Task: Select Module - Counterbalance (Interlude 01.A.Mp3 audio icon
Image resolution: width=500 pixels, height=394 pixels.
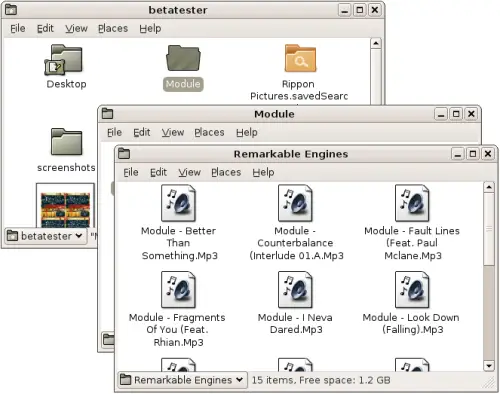Action: pyautogui.click(x=295, y=203)
